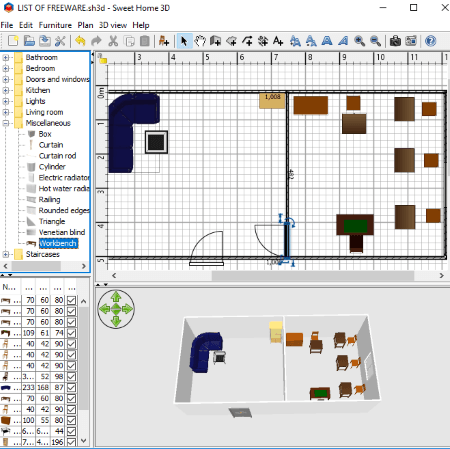Click the left arrow of the 3D navigation pad

tap(104, 309)
